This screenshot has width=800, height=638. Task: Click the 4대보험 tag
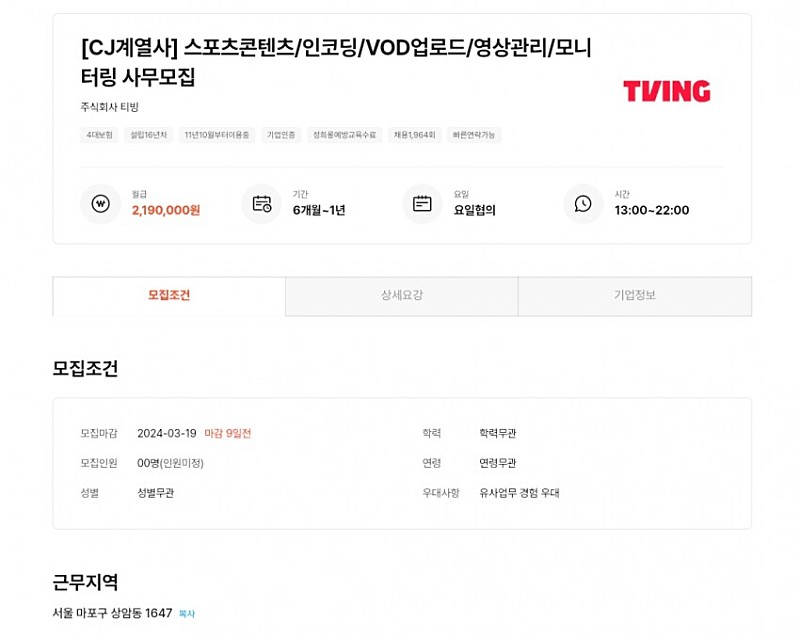pos(99,135)
